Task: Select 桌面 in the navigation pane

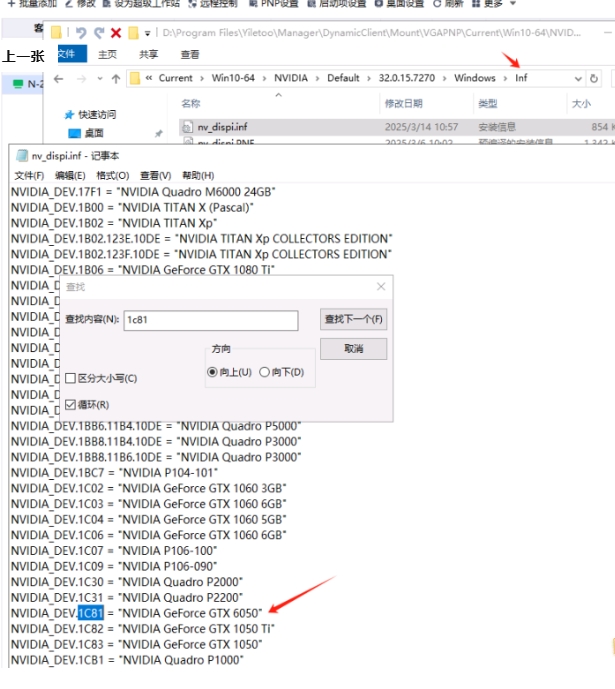Action: click(x=94, y=133)
